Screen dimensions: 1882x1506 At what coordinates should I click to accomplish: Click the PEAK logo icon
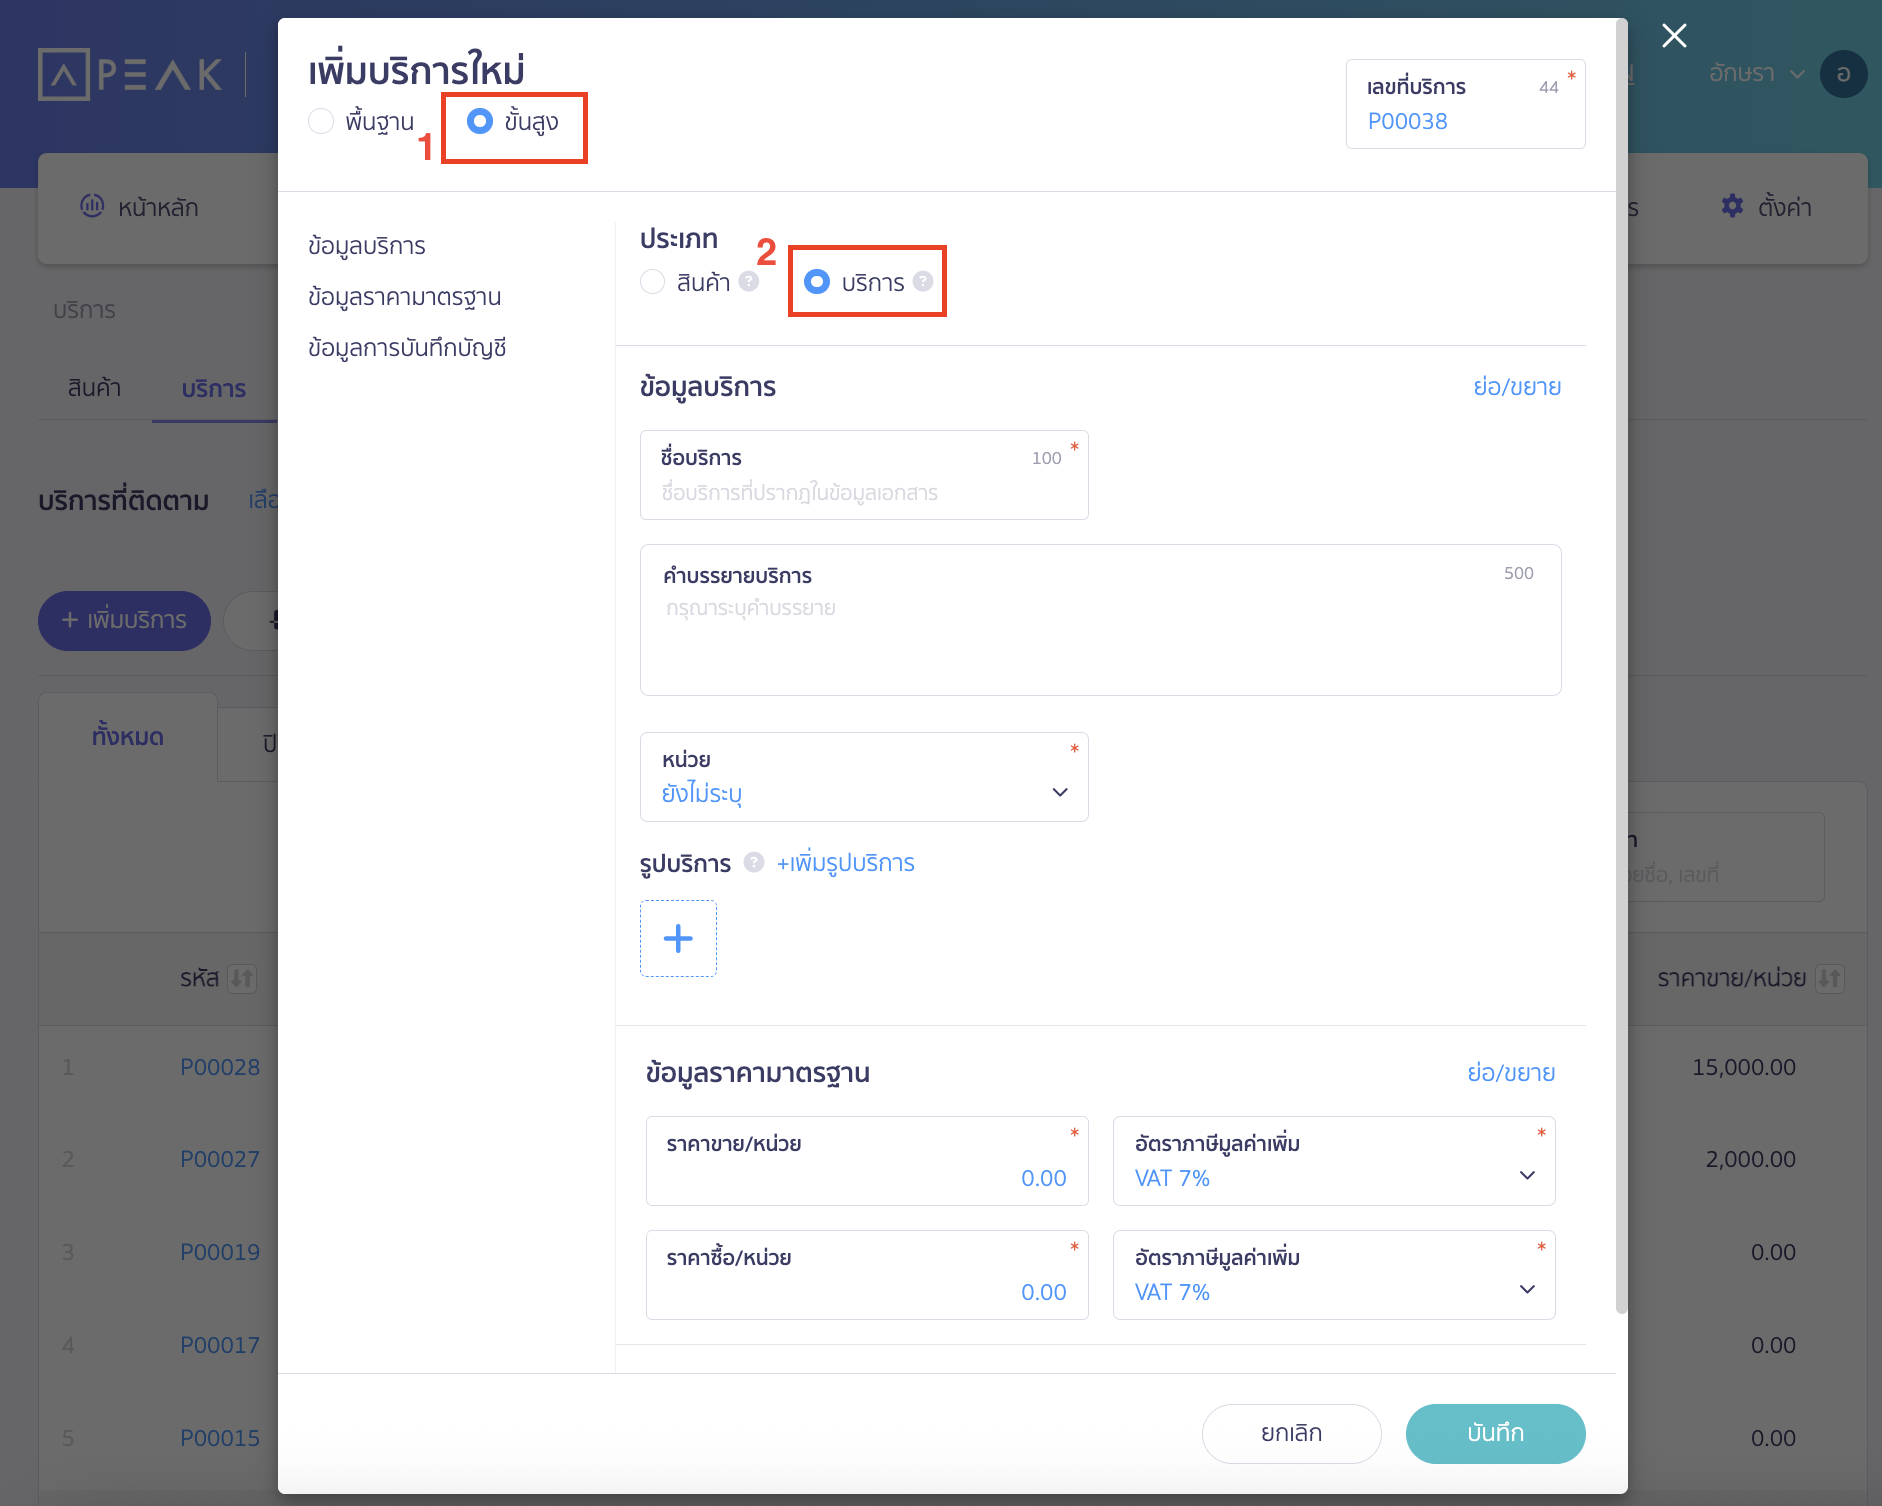coord(63,74)
